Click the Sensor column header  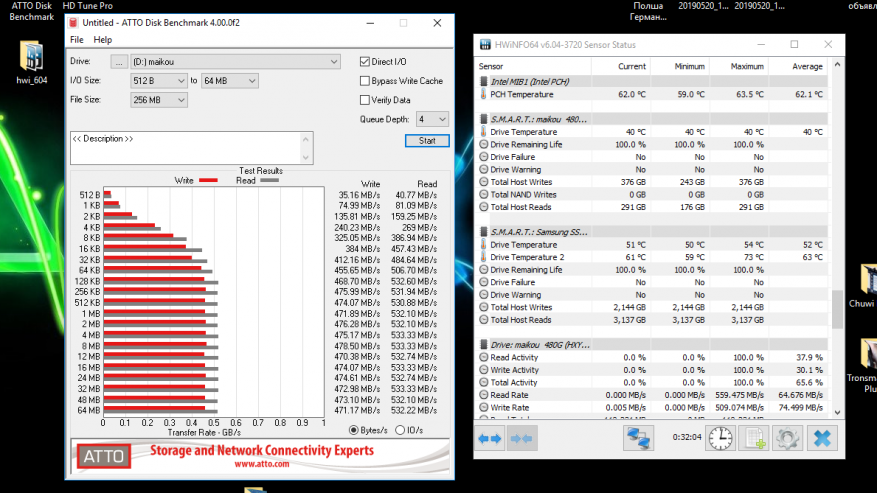[x=534, y=66]
